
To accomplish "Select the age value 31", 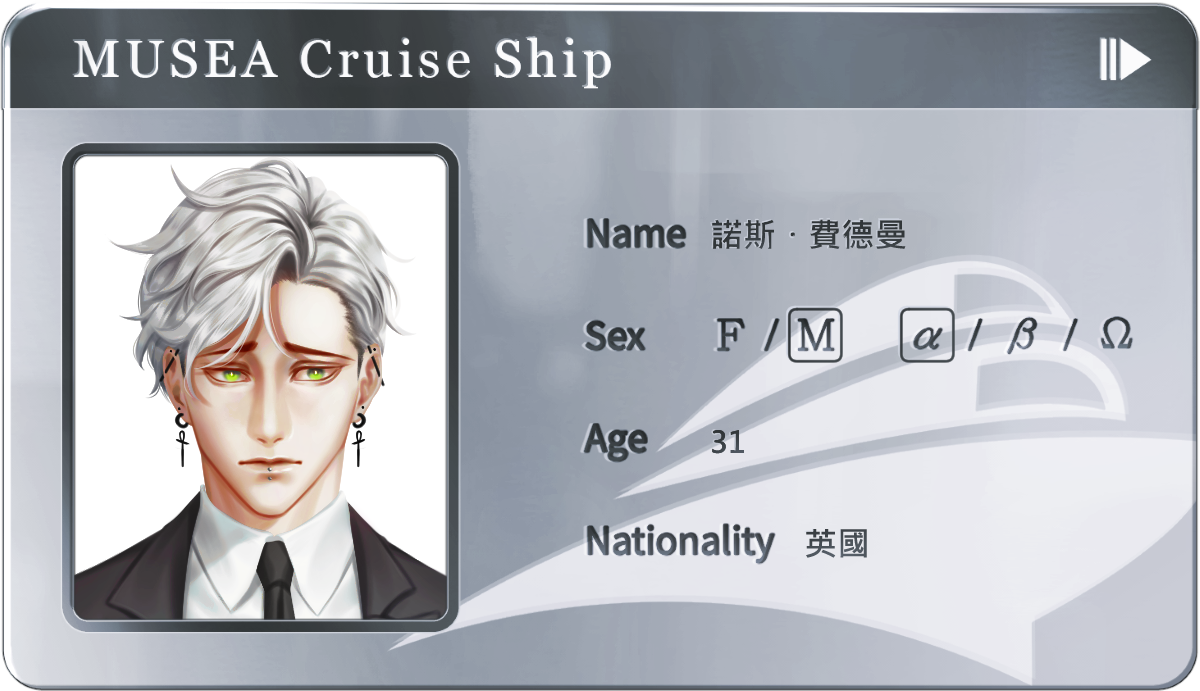I will click(728, 442).
